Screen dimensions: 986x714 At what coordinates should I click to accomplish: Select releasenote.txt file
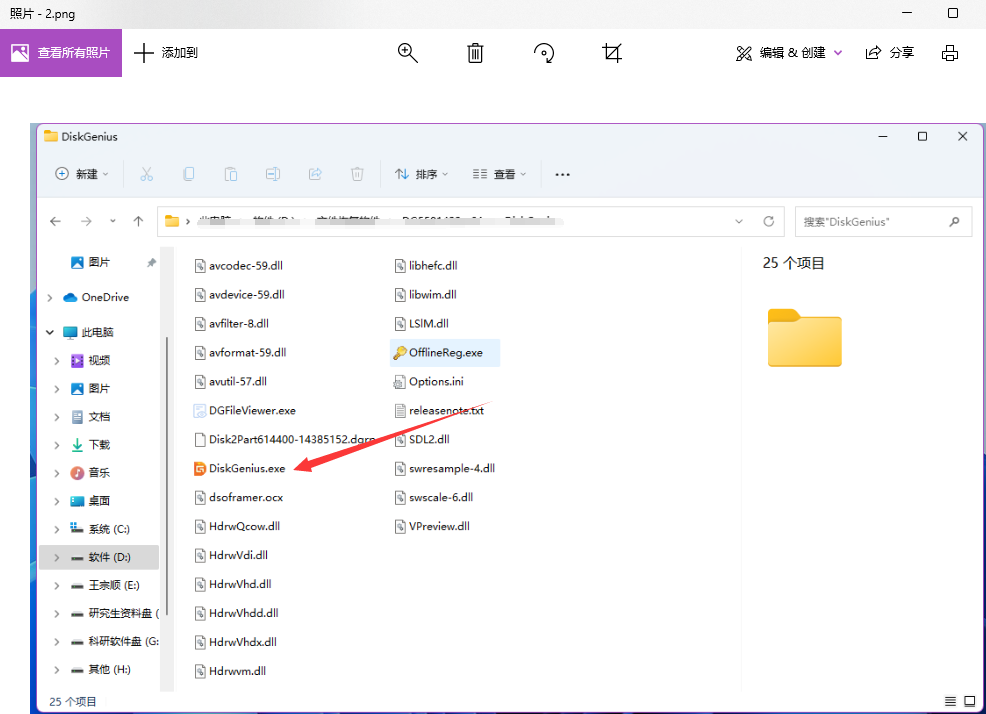point(438,410)
